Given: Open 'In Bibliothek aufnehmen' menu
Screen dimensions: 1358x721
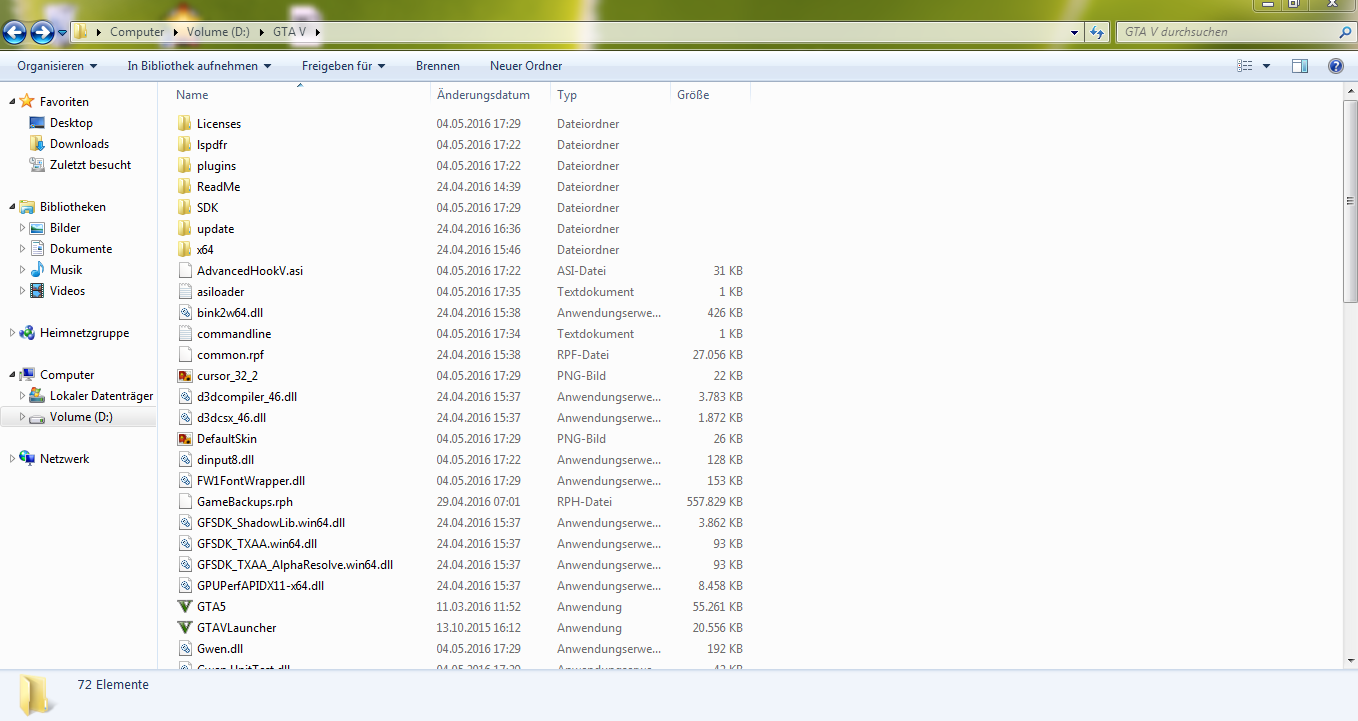Looking at the screenshot, I should click(199, 66).
